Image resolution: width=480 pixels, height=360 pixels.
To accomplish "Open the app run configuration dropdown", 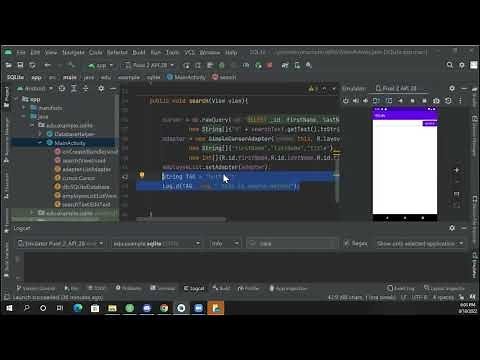I will (101, 65).
